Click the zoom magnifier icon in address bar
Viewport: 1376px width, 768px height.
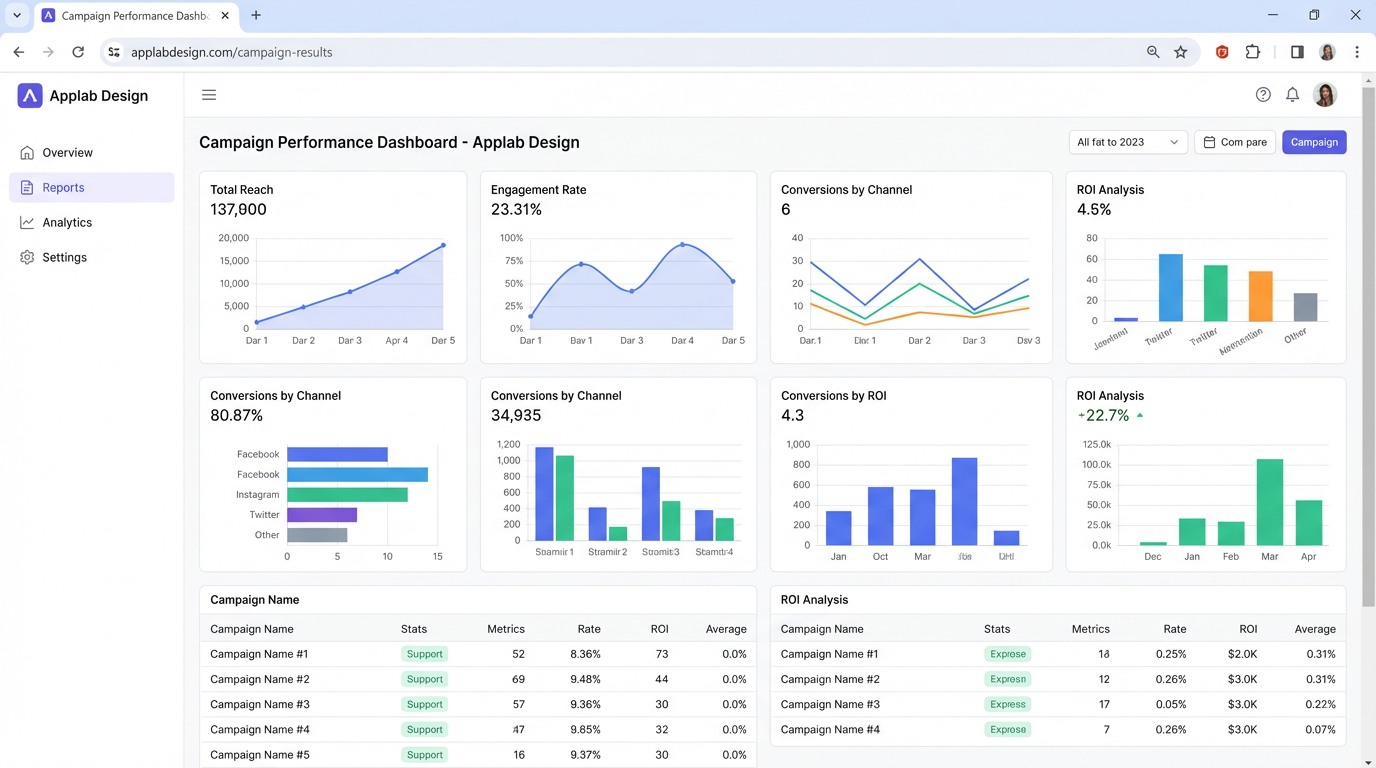[x=1153, y=52]
